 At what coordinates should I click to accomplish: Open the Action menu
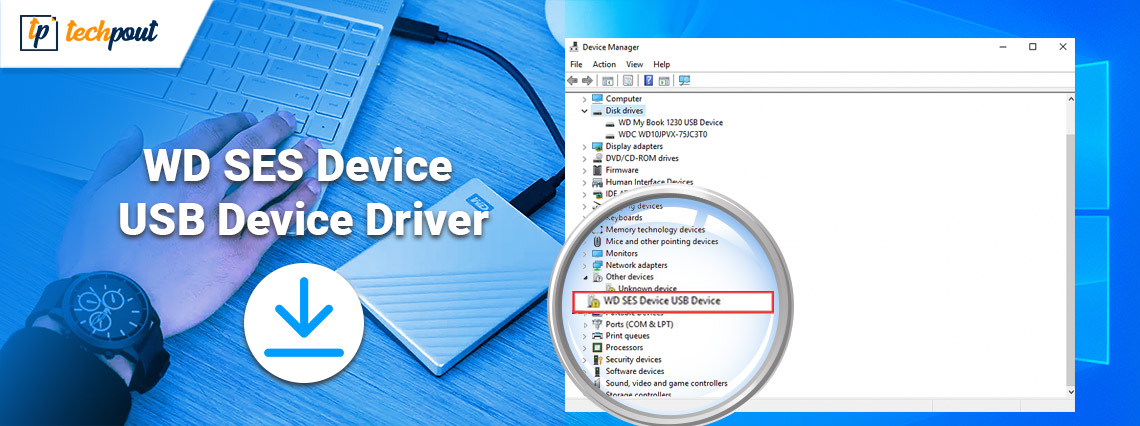604,64
